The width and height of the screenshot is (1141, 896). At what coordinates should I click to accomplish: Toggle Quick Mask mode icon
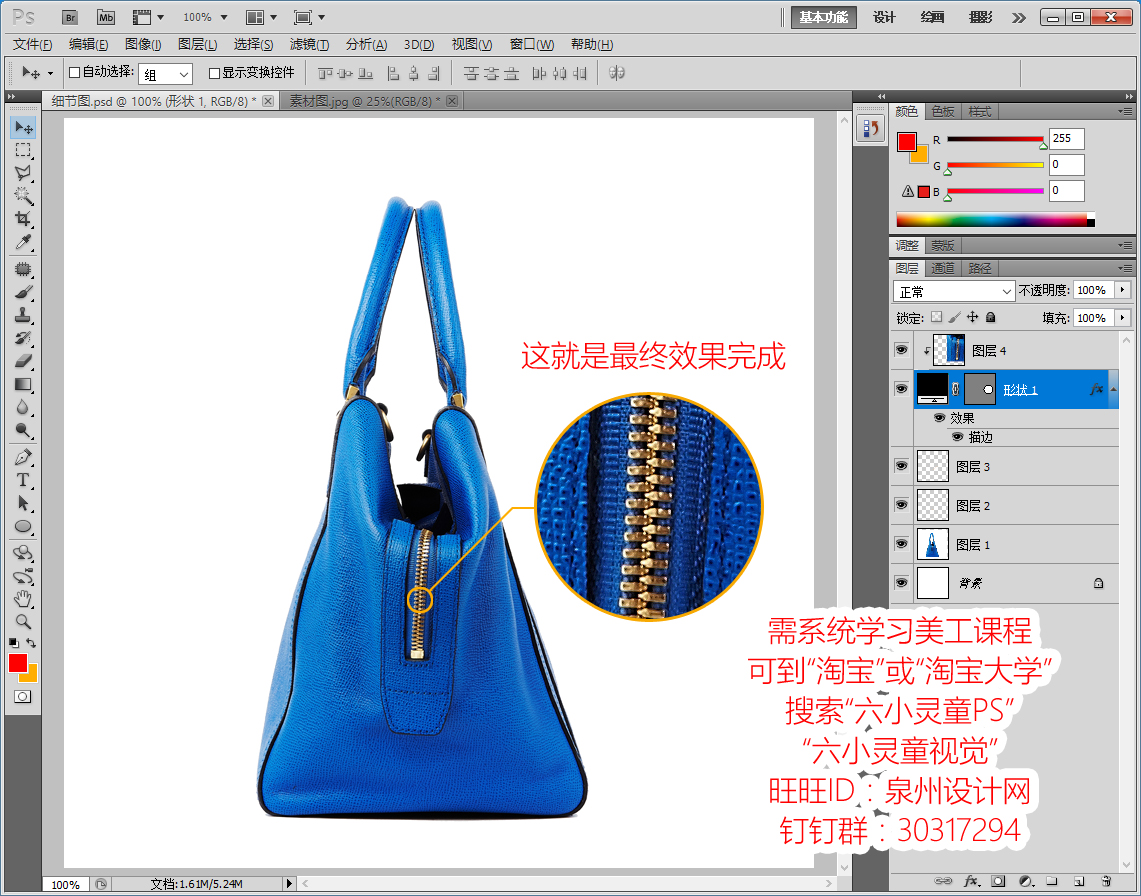[23, 697]
